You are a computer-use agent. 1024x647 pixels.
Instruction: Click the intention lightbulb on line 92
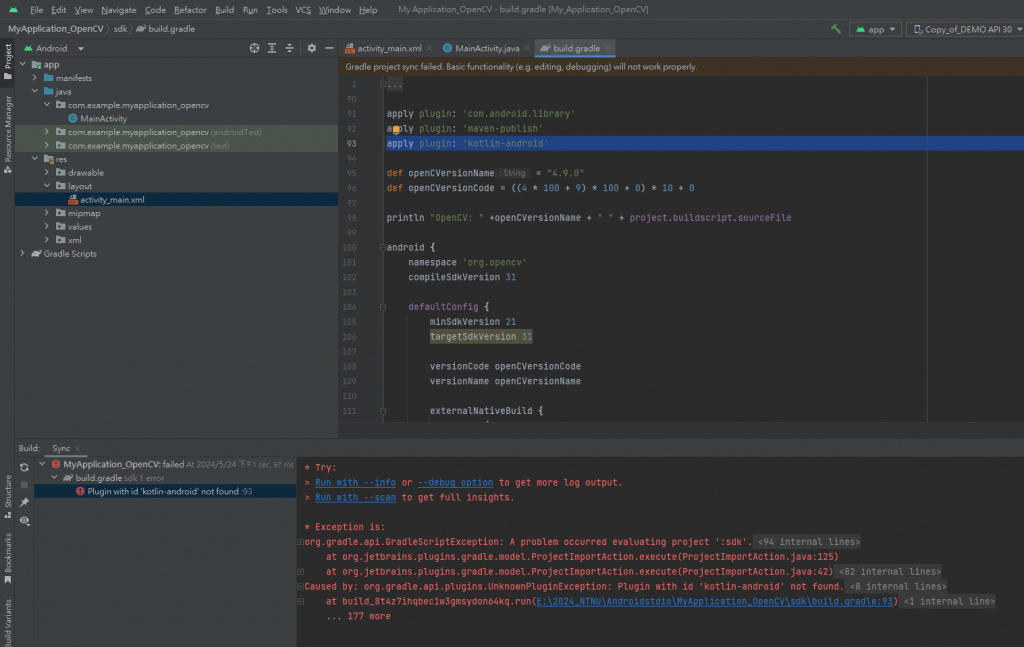pyautogui.click(x=396, y=129)
